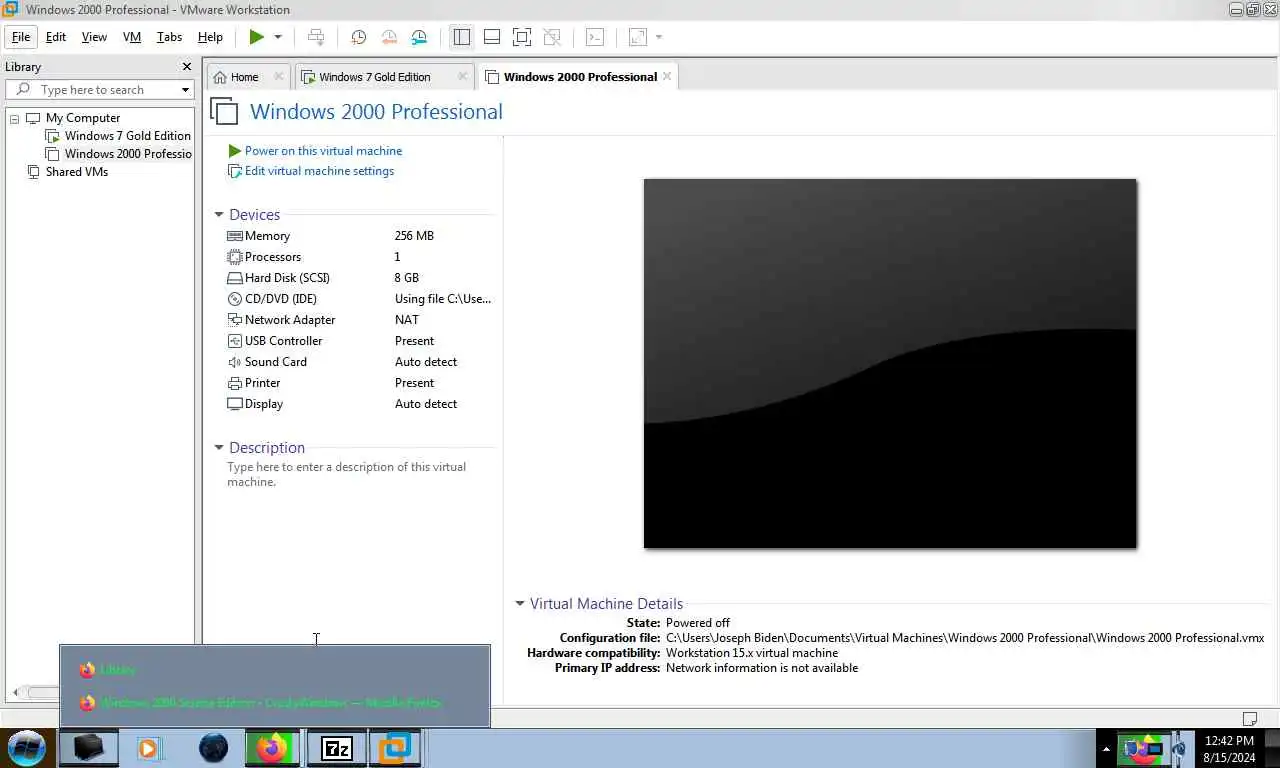Viewport: 1280px width, 768px height.
Task: Click the Hard Disk (SCSI) device icon
Action: pos(235,278)
